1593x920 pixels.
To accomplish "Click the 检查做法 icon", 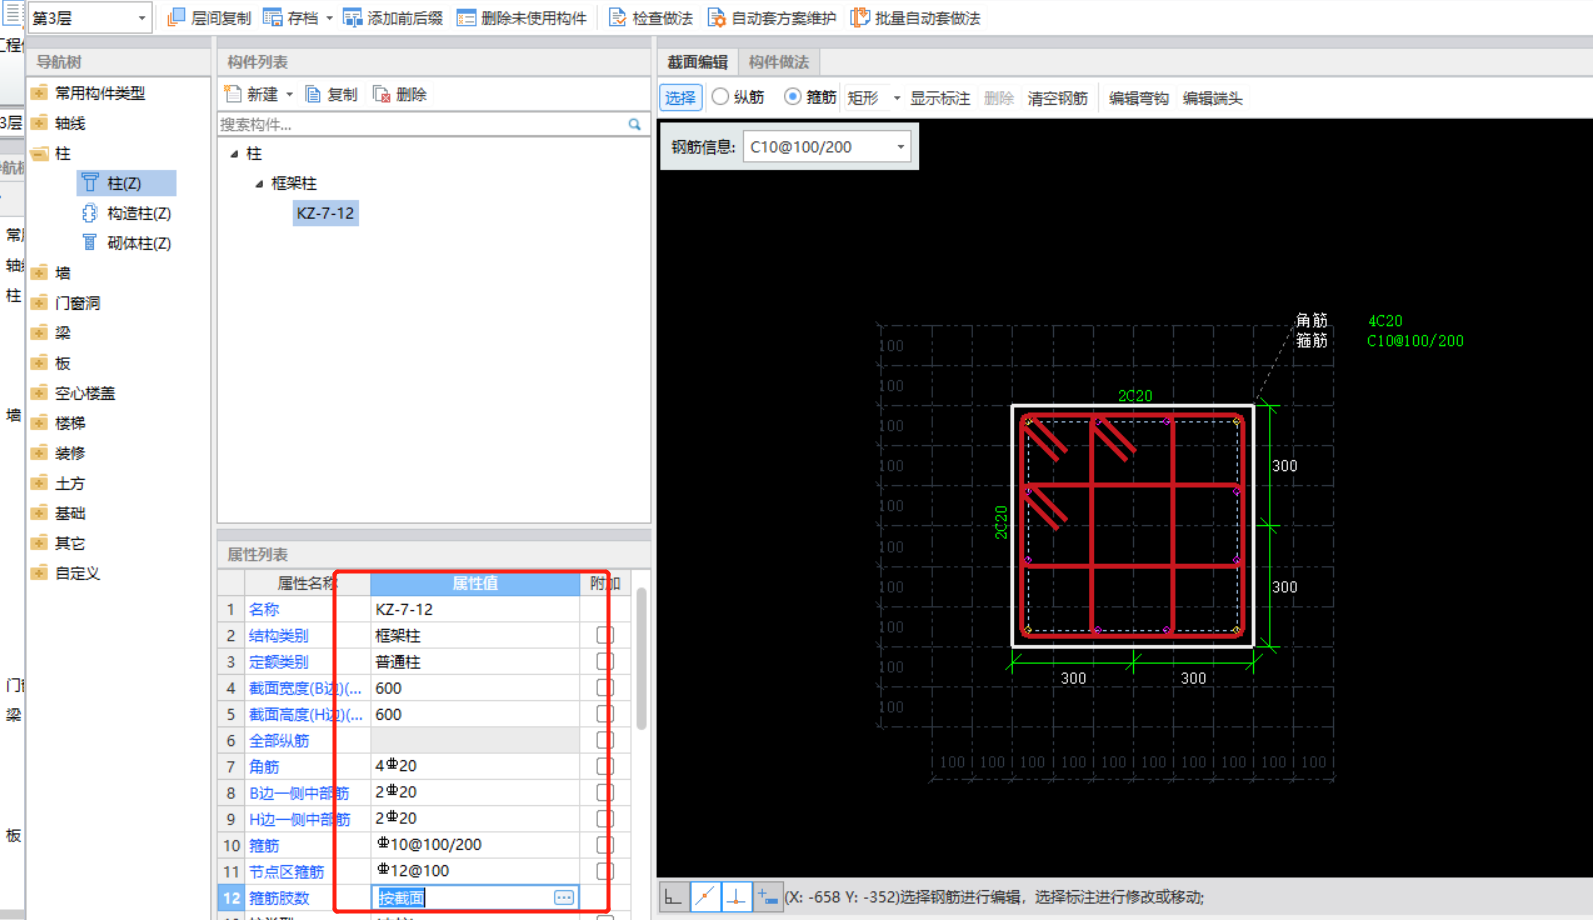I will click(x=617, y=18).
